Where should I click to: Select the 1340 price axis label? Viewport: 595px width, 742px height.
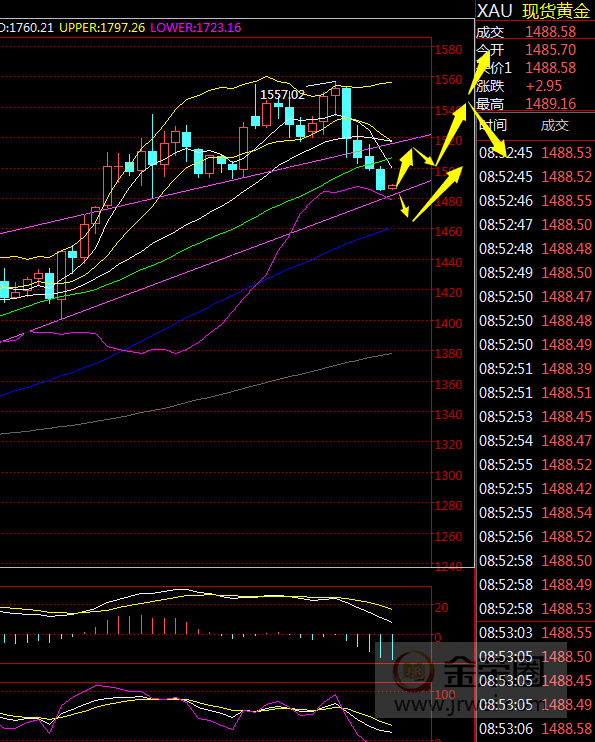448,415
